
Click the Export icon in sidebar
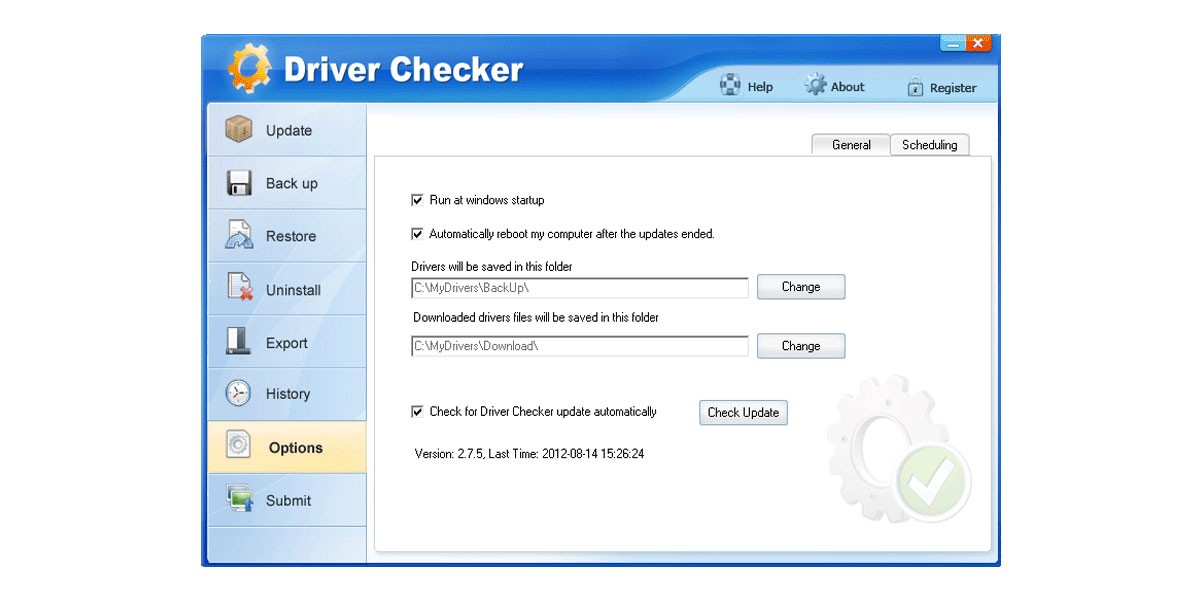point(239,342)
